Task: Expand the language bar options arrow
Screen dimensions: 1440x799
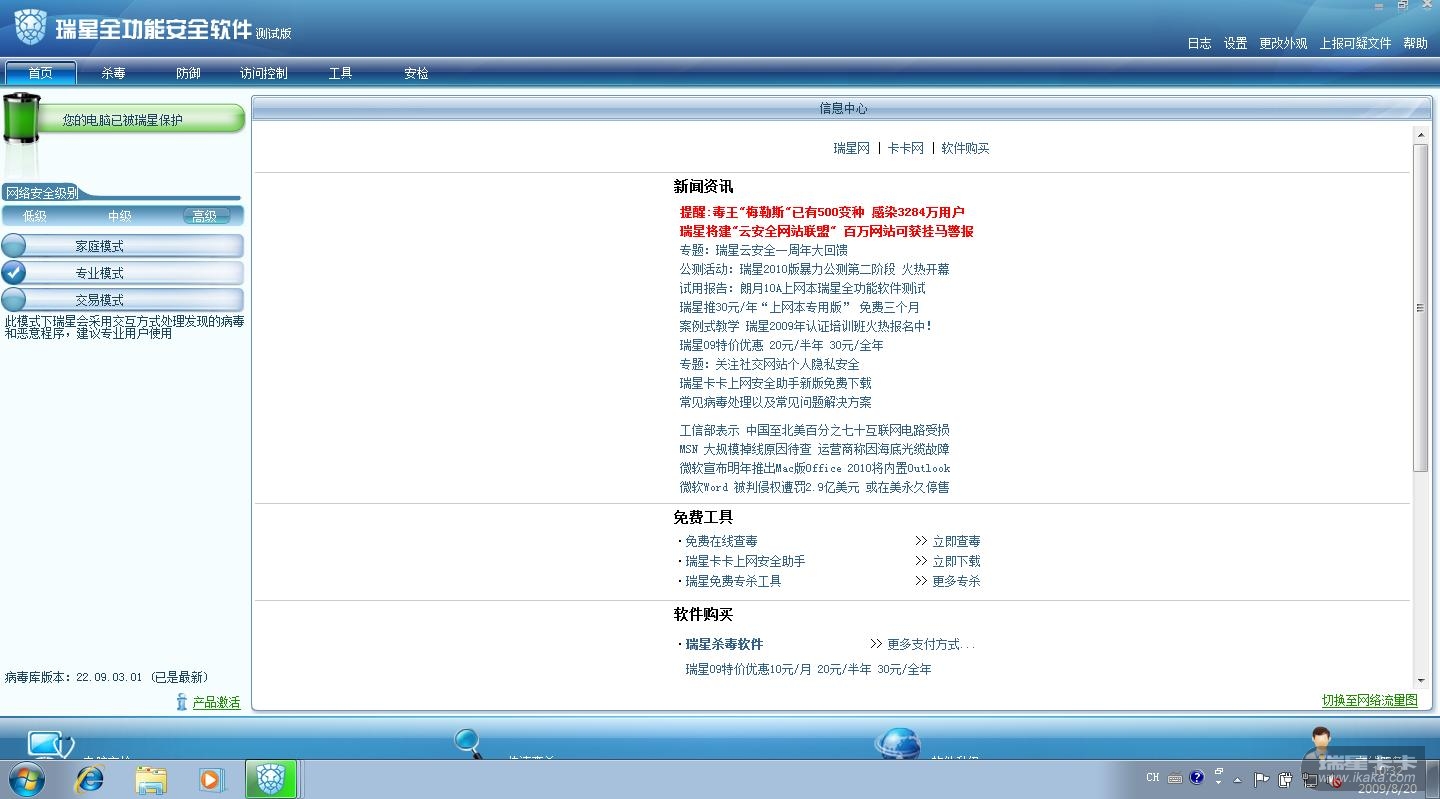Action: pyautogui.click(x=1218, y=781)
